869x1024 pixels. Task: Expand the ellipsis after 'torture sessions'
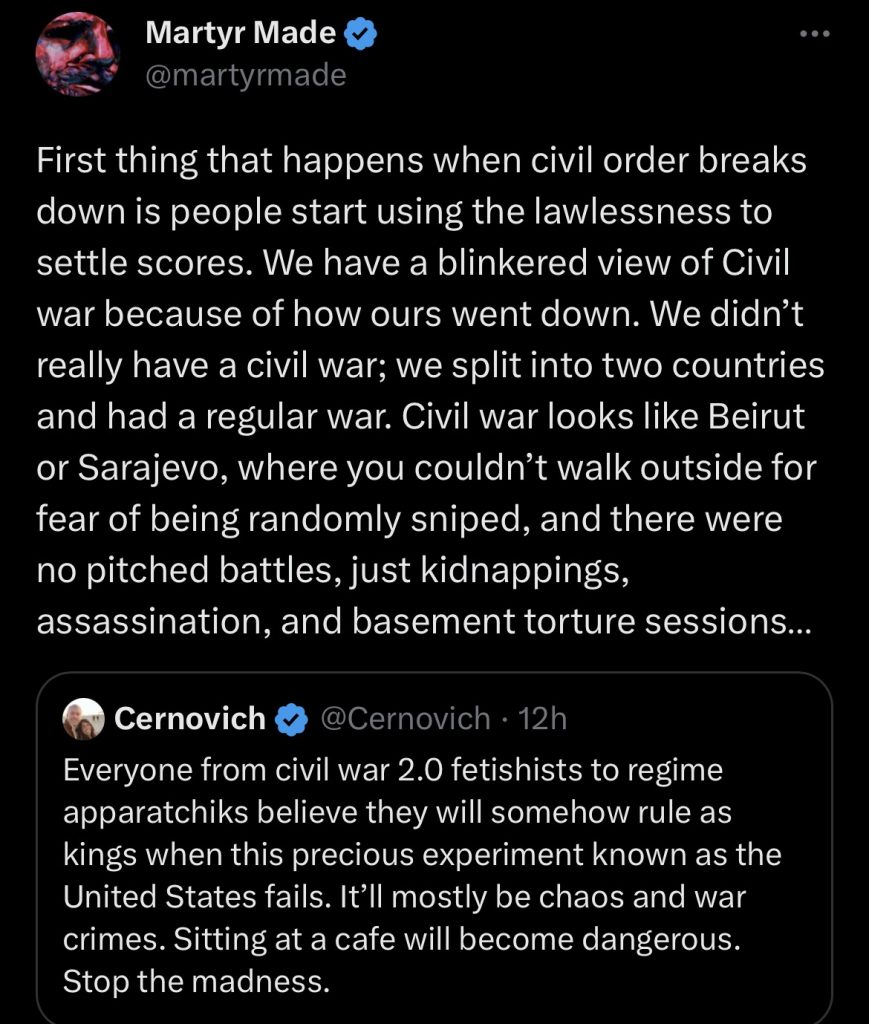(x=799, y=621)
